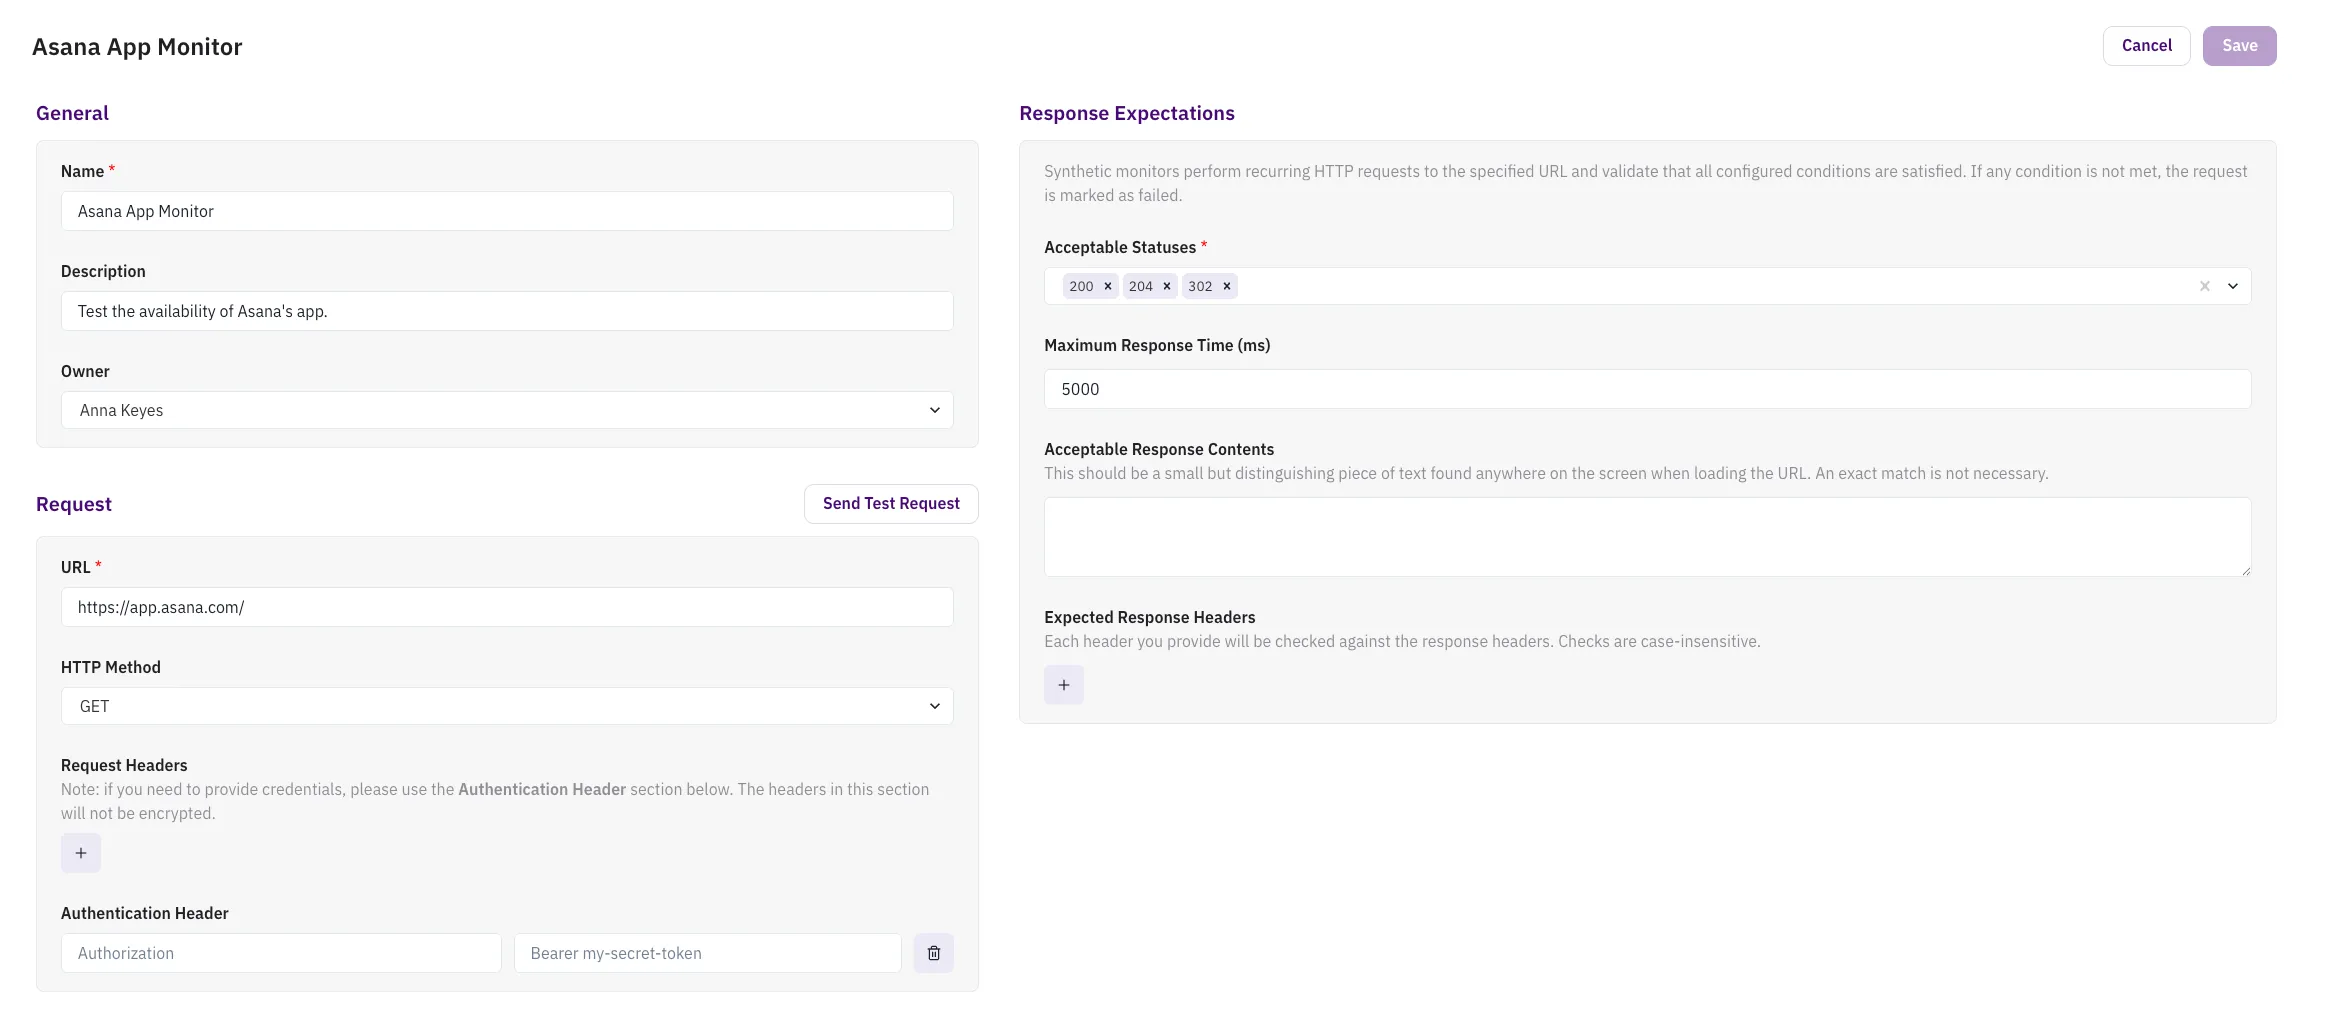The image size is (2325, 1033).
Task: Focus the Acceptable Response Contents textarea
Action: click(x=1646, y=537)
